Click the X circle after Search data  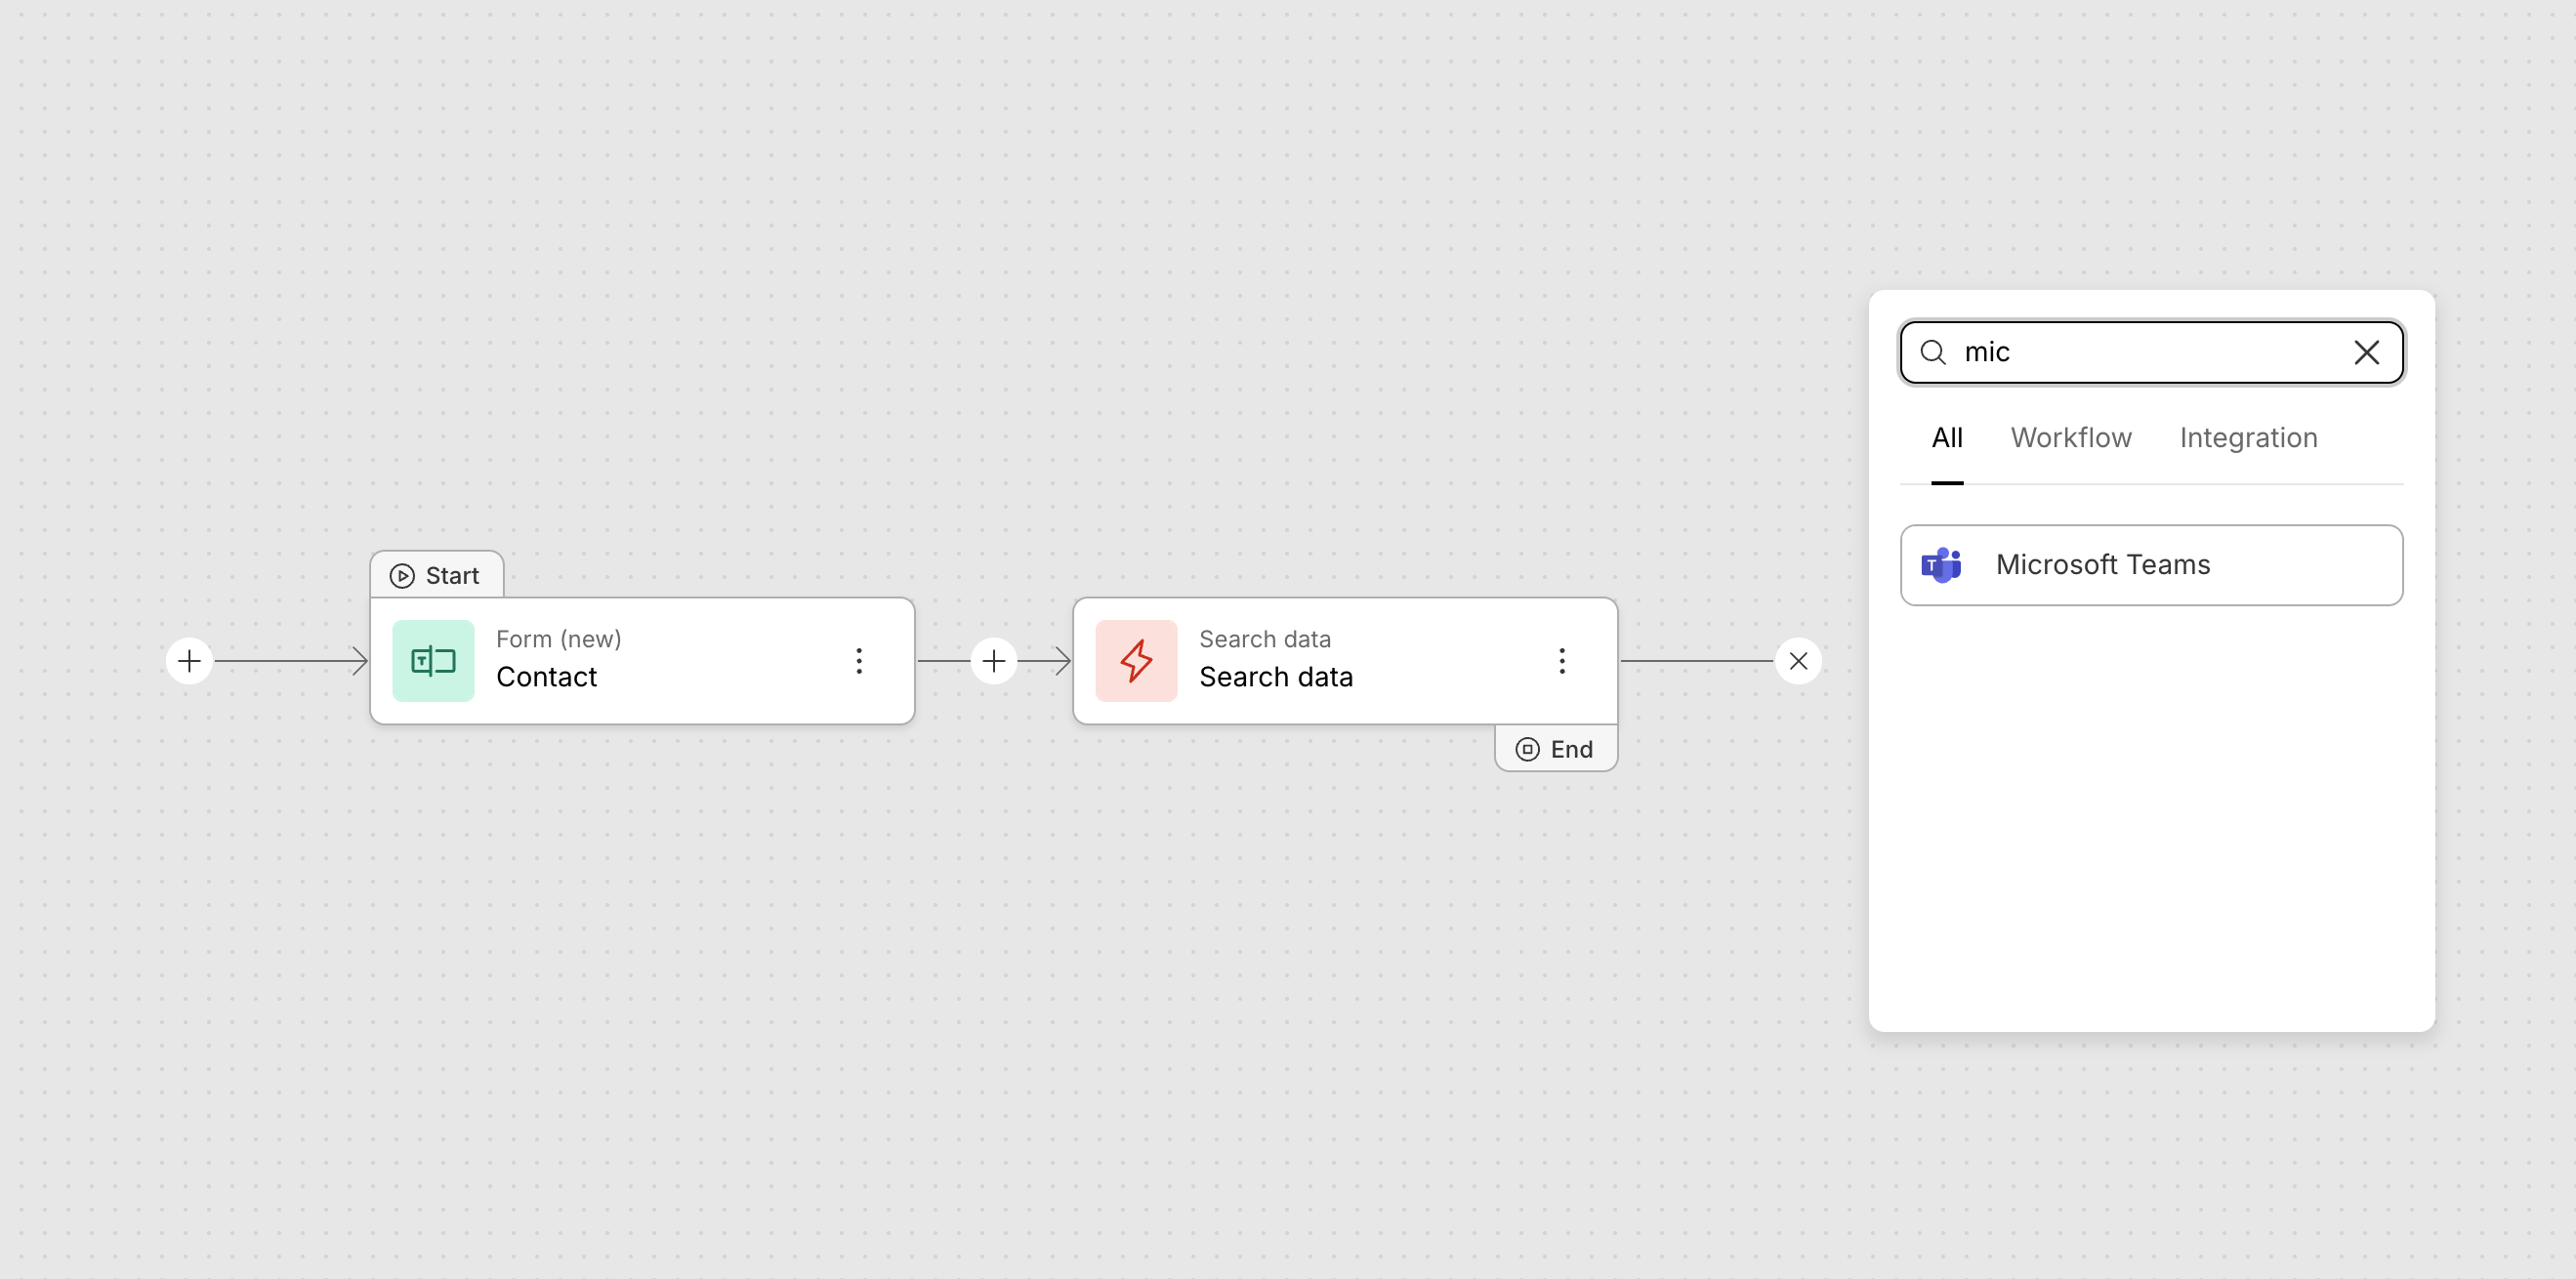pos(1797,661)
